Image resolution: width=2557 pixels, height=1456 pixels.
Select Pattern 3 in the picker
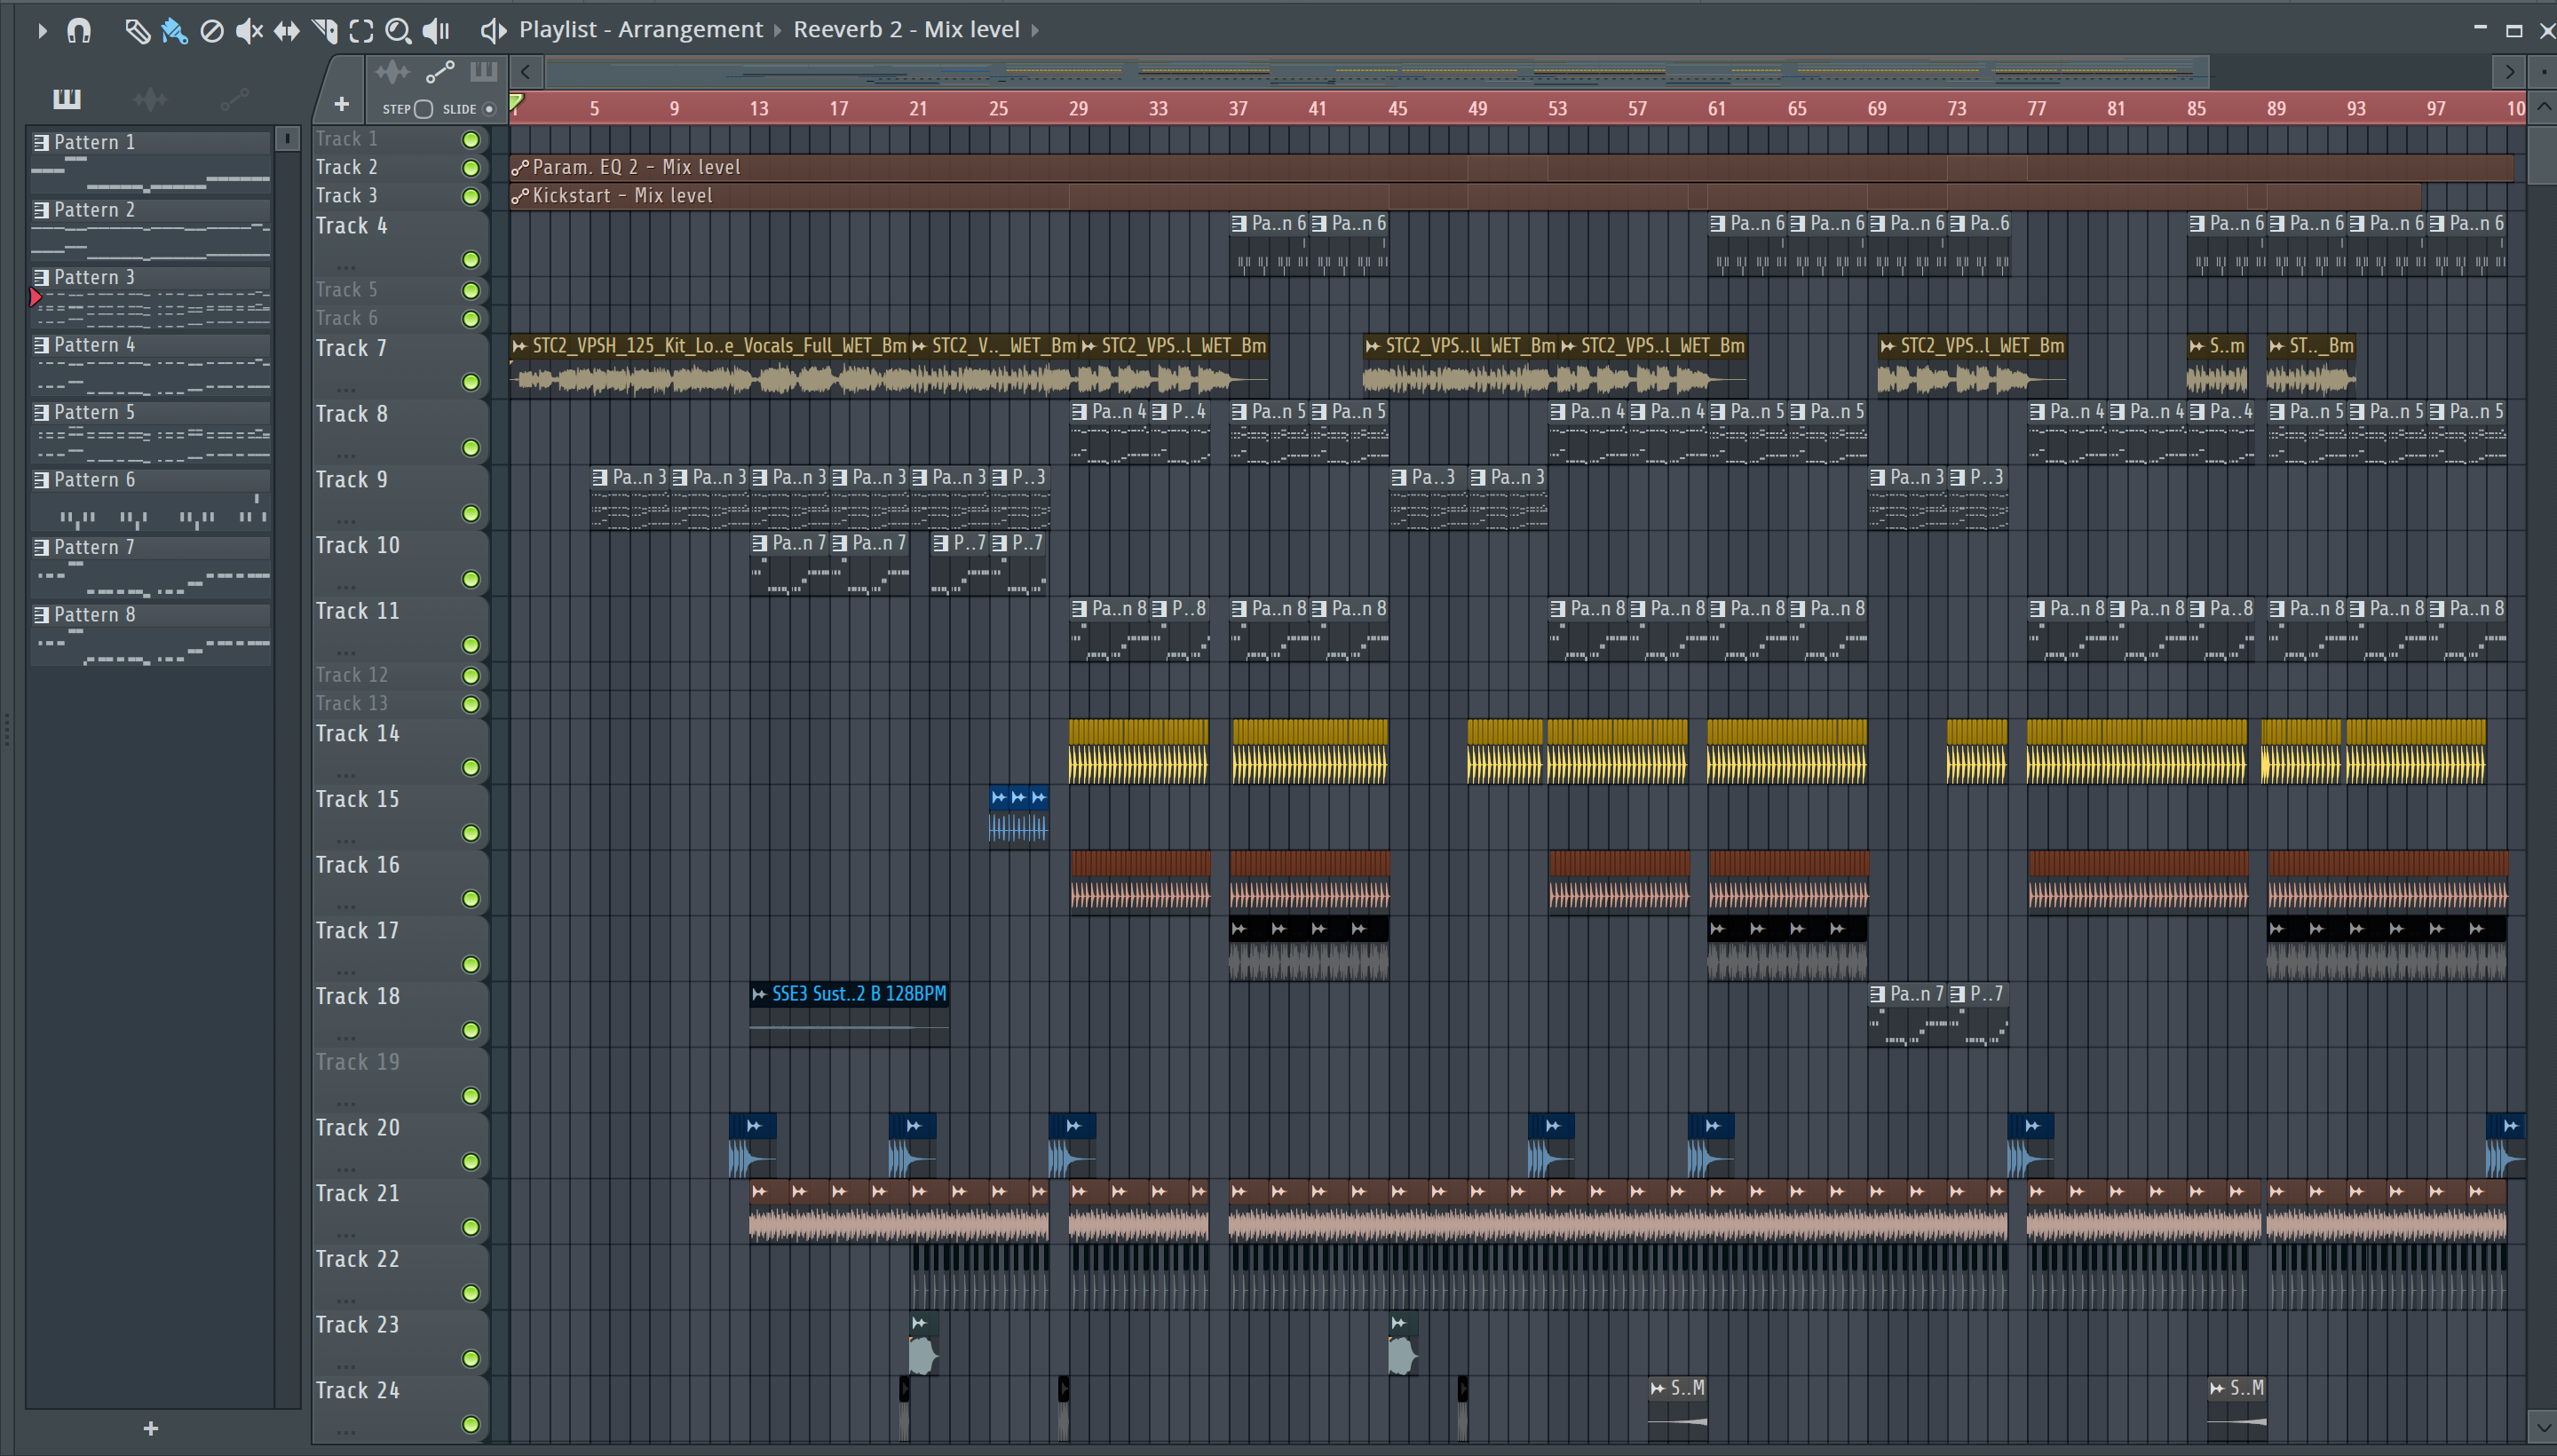(x=151, y=298)
